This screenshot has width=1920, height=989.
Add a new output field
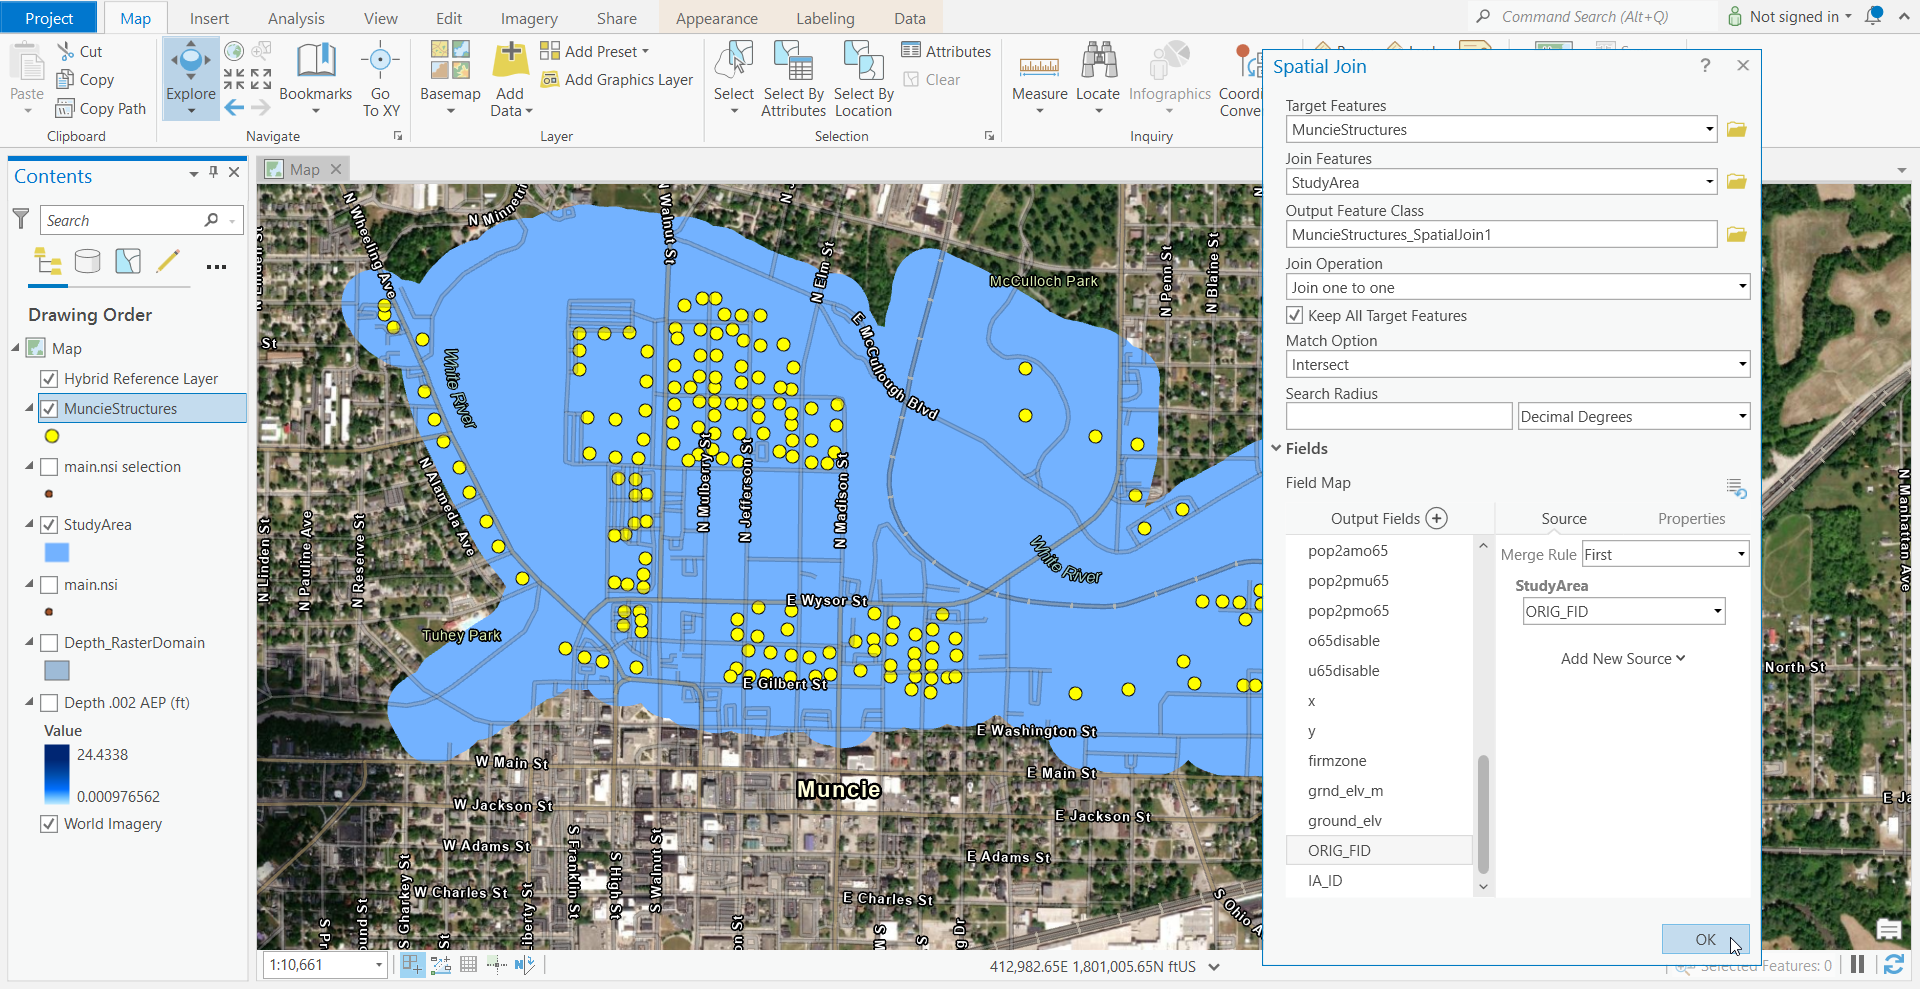point(1436,518)
